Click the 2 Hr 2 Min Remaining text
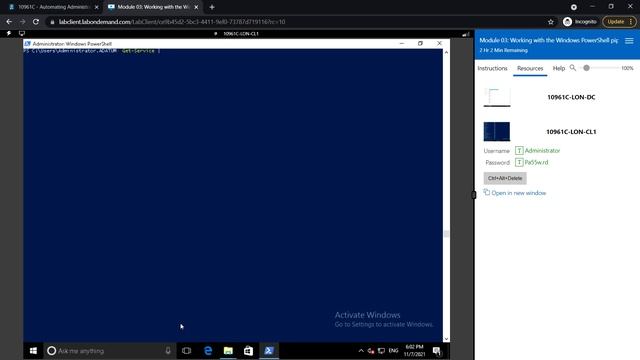Screen dimensions: 640x360 point(503,50)
